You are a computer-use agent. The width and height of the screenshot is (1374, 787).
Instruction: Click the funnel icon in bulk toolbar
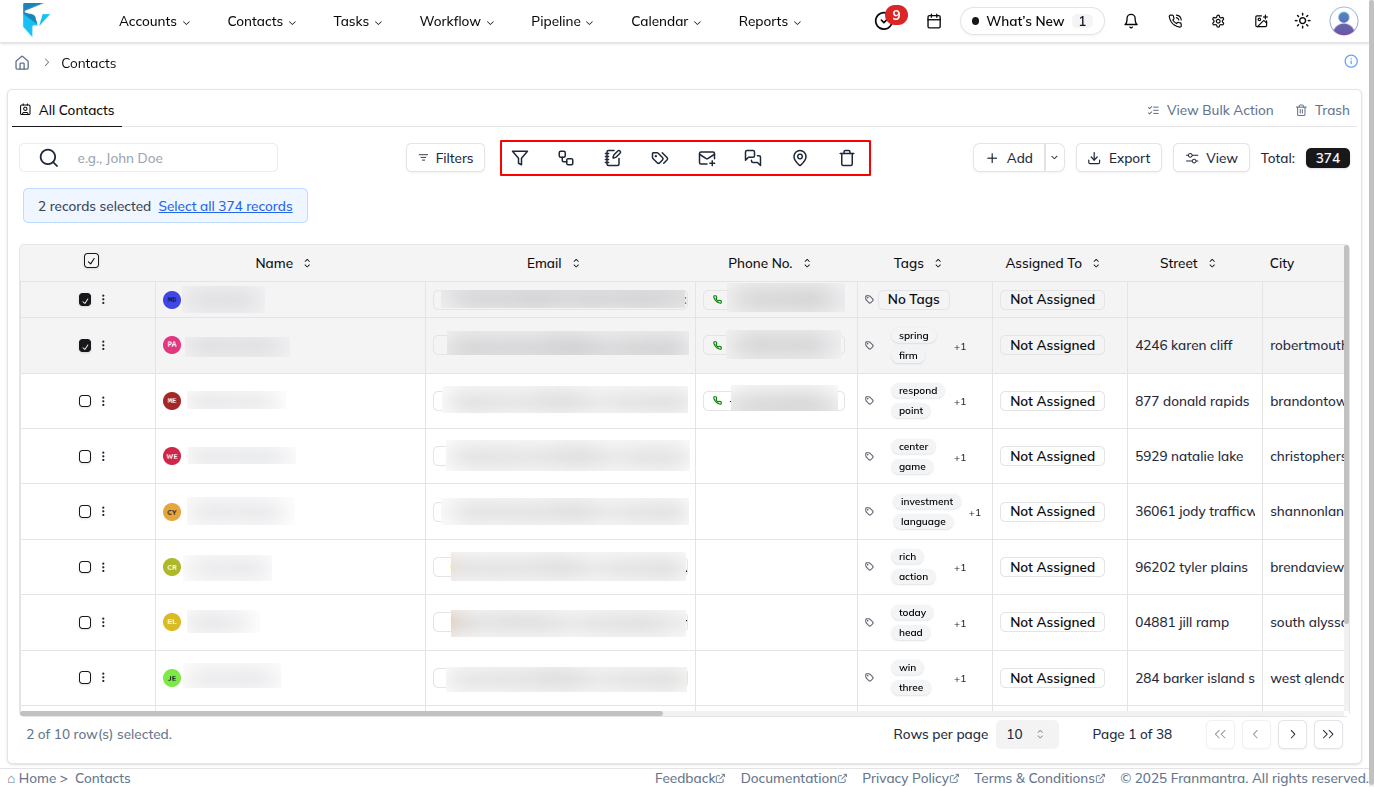(x=520, y=158)
